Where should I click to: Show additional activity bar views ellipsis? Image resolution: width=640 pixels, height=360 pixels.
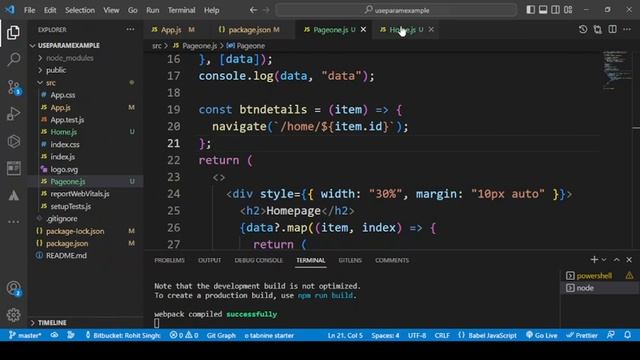coord(13,222)
